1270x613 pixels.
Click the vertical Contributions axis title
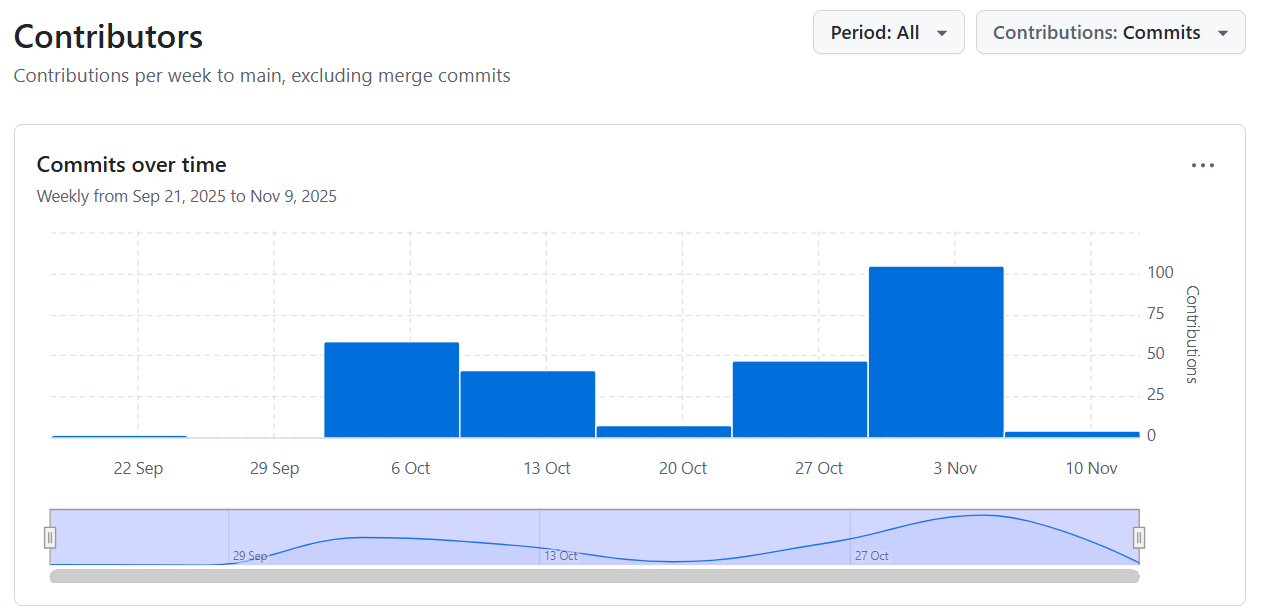pyautogui.click(x=1191, y=334)
